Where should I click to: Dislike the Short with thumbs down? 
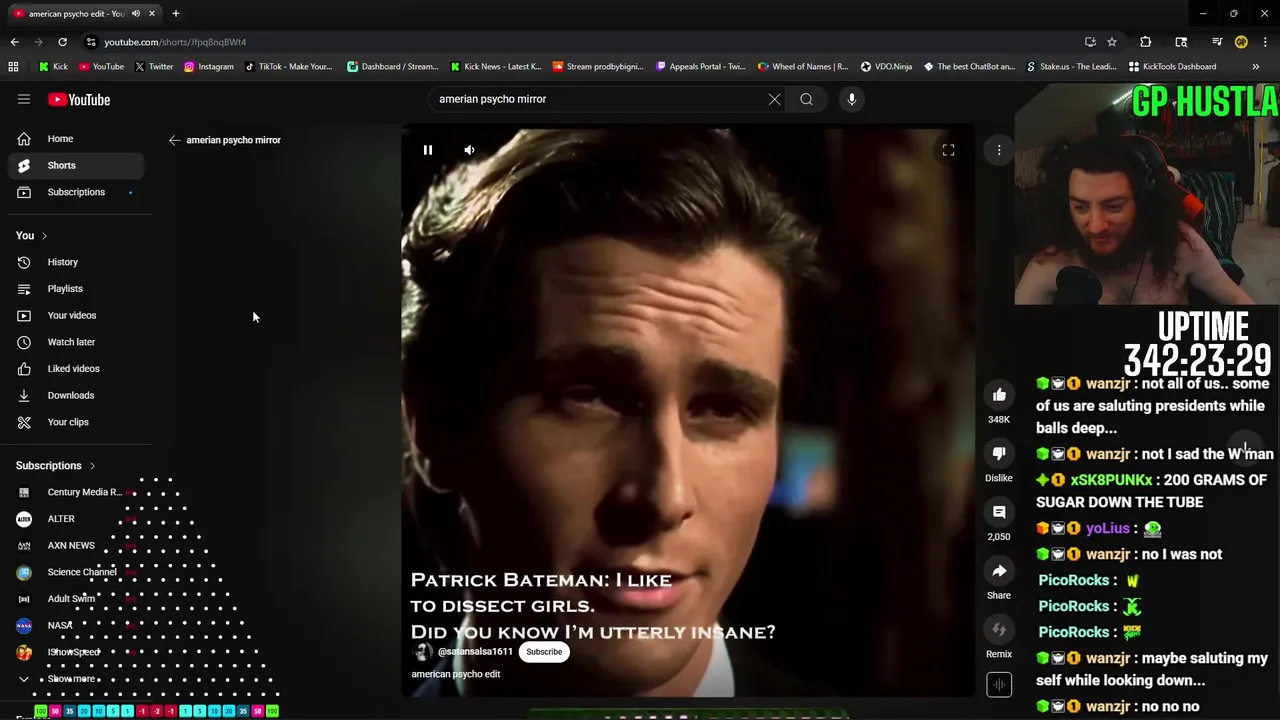coord(999,453)
